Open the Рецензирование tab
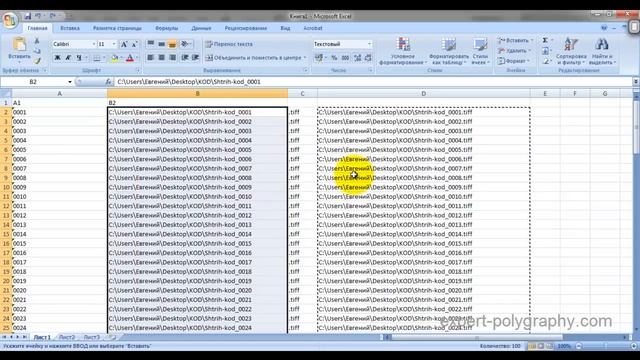 [246, 28]
